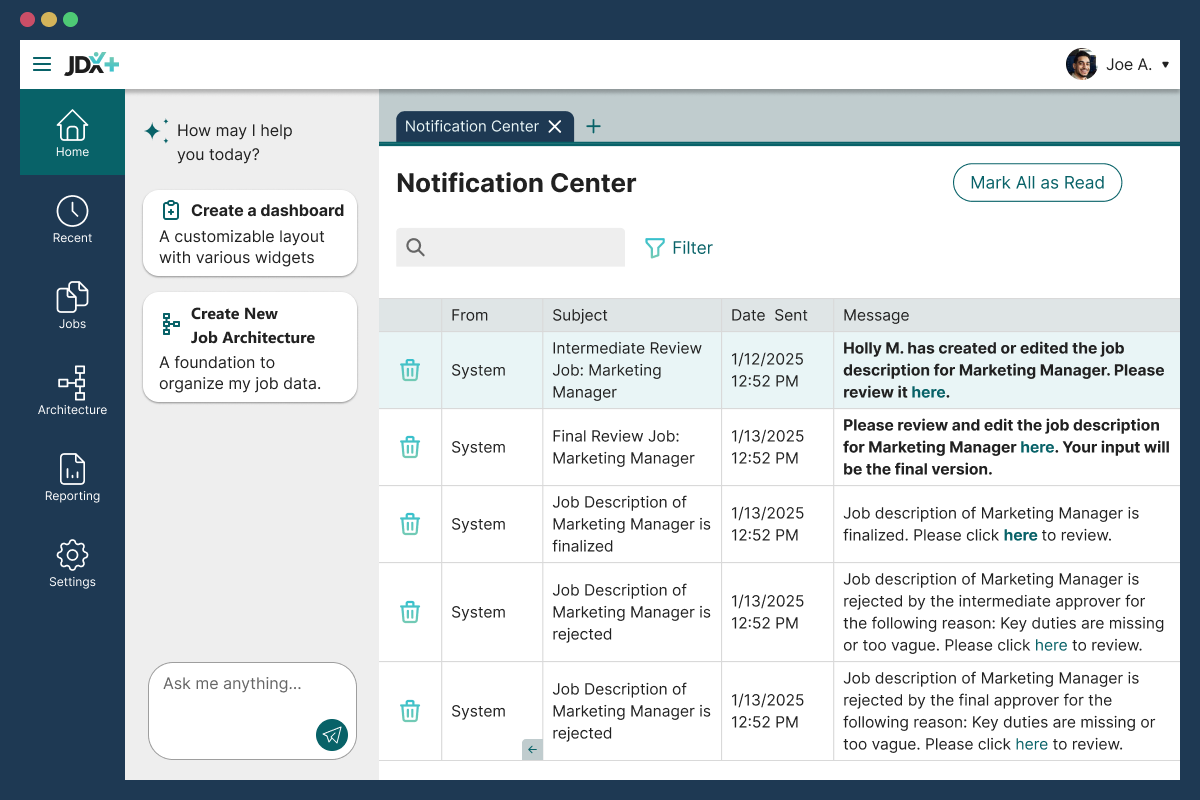Click the back arrow below the table
Screen dimensions: 1200x800
point(531,749)
